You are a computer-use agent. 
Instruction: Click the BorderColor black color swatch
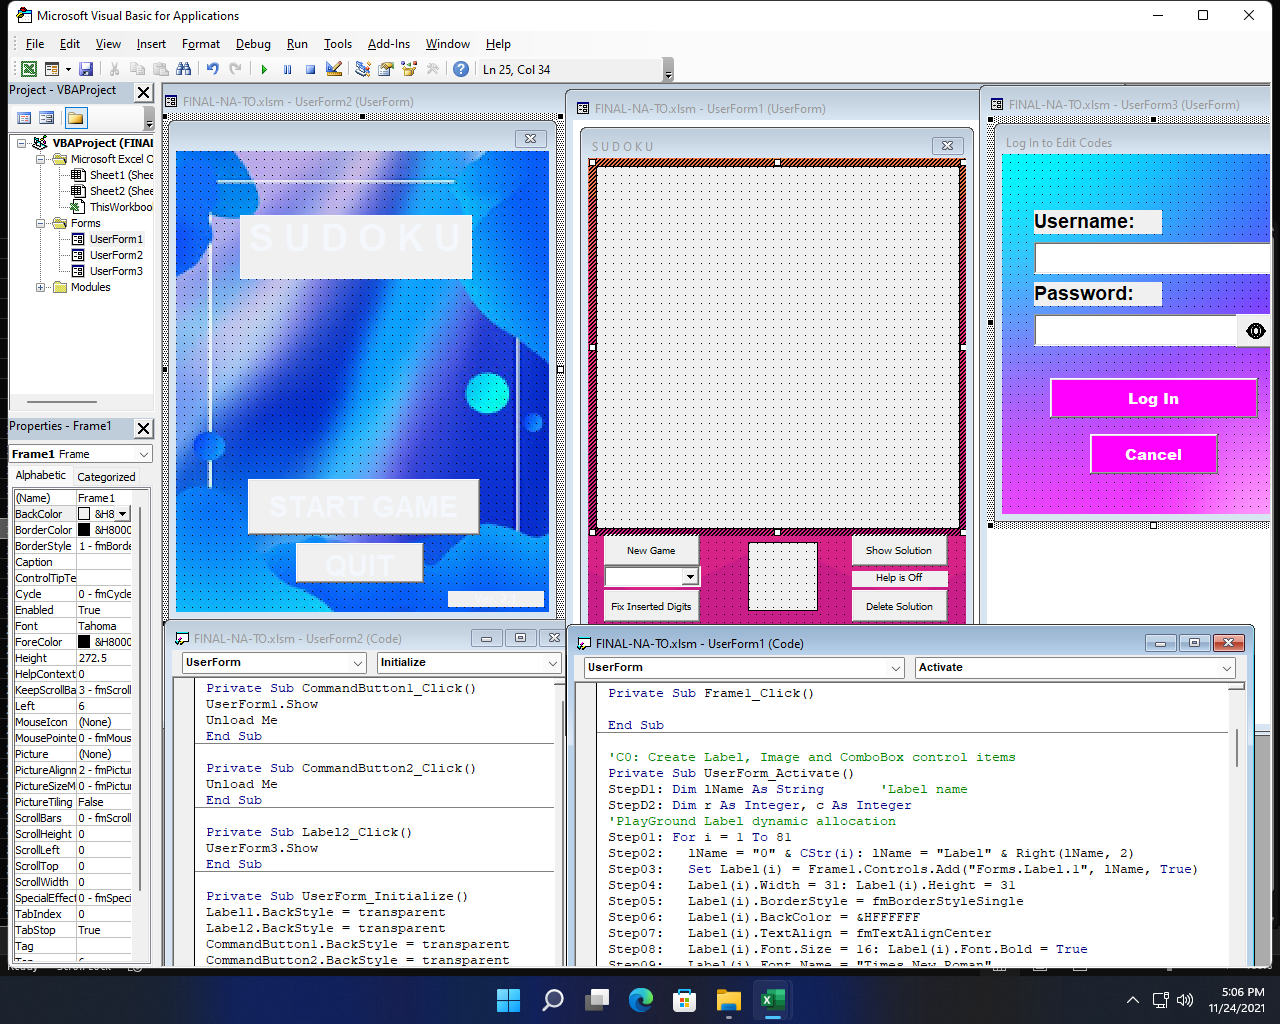pos(84,530)
